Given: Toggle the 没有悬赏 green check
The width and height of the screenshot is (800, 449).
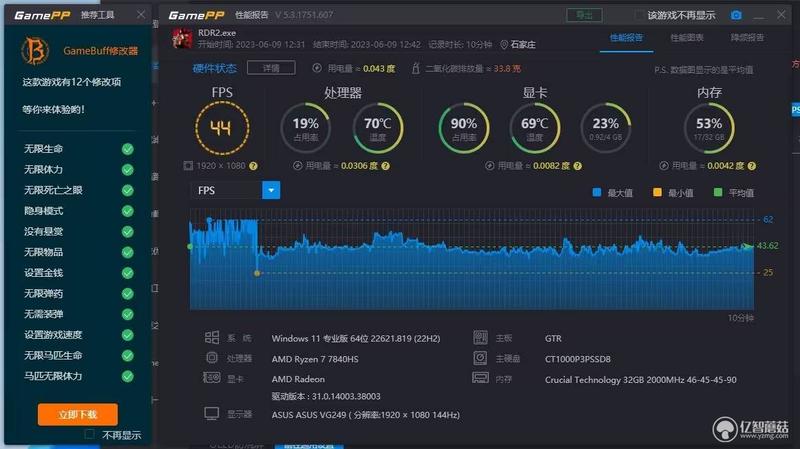Looking at the screenshot, I should pyautogui.click(x=128, y=232).
